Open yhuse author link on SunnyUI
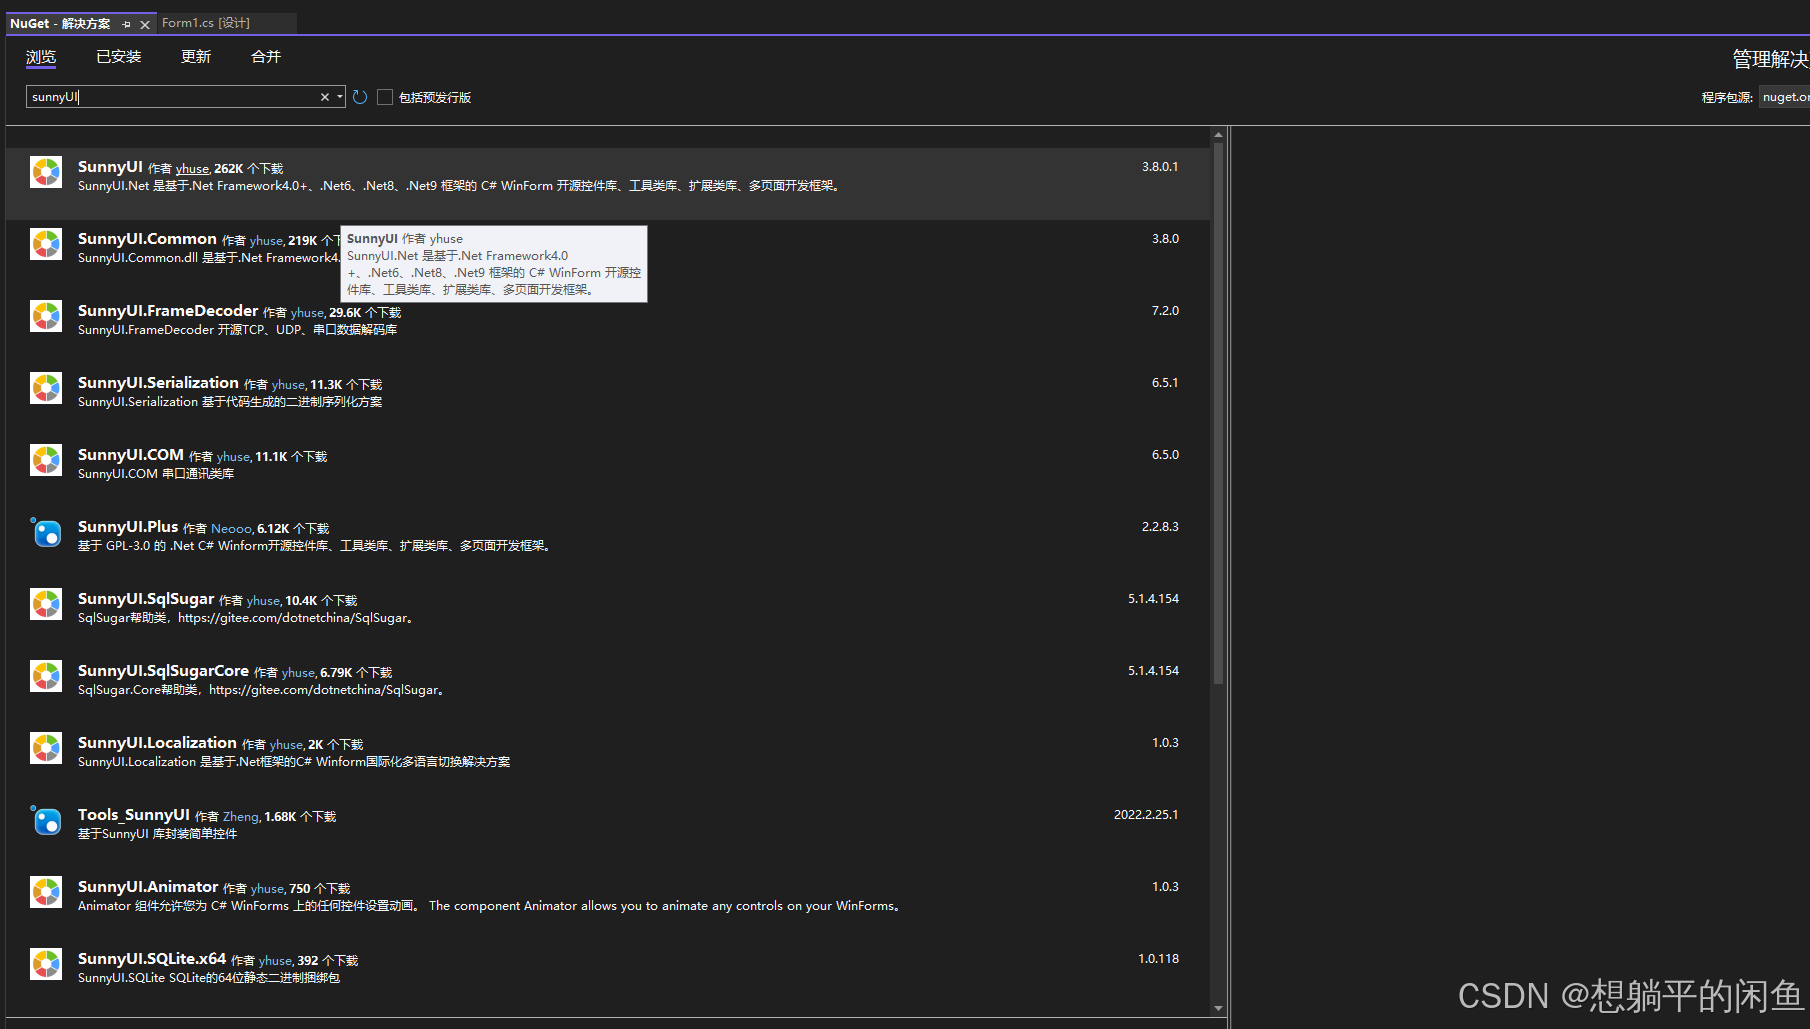 coord(192,169)
